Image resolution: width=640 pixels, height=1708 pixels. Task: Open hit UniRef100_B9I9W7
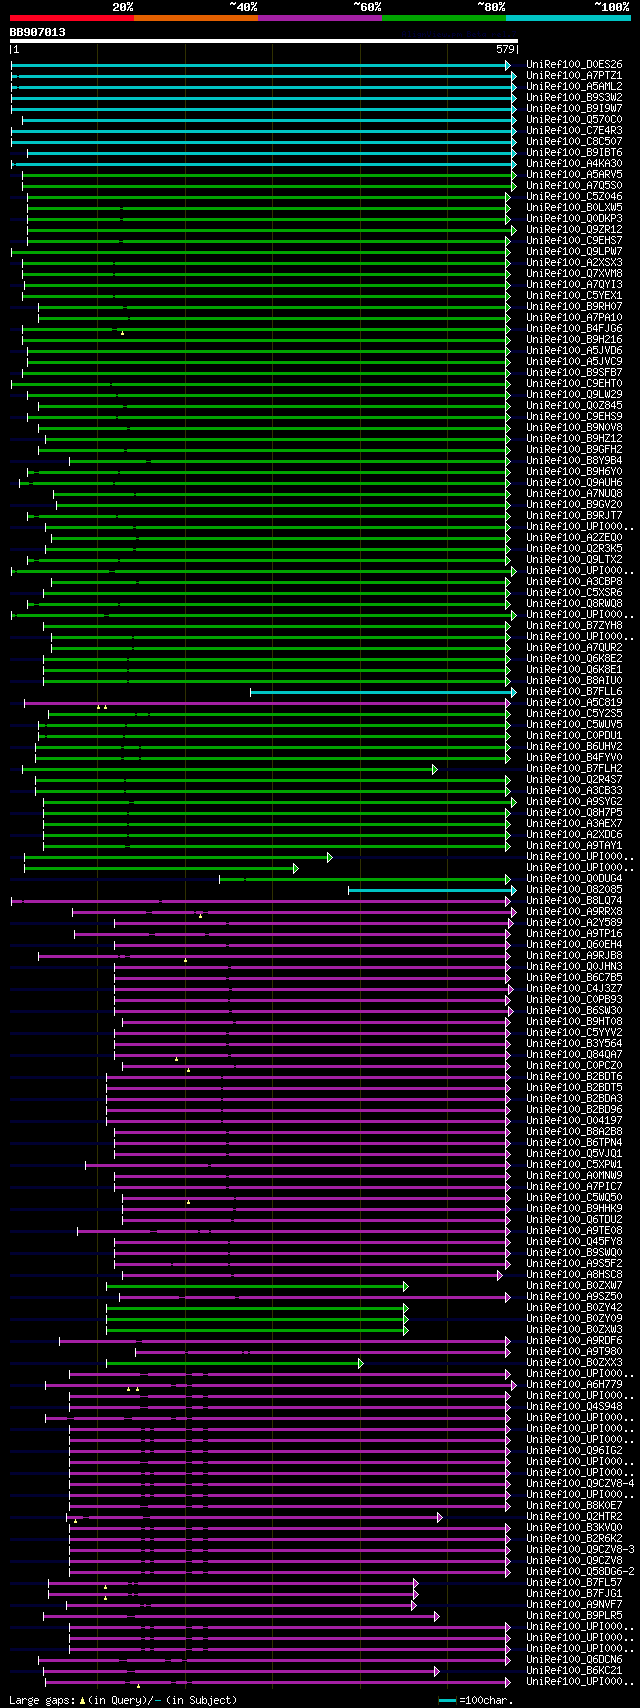[574, 109]
